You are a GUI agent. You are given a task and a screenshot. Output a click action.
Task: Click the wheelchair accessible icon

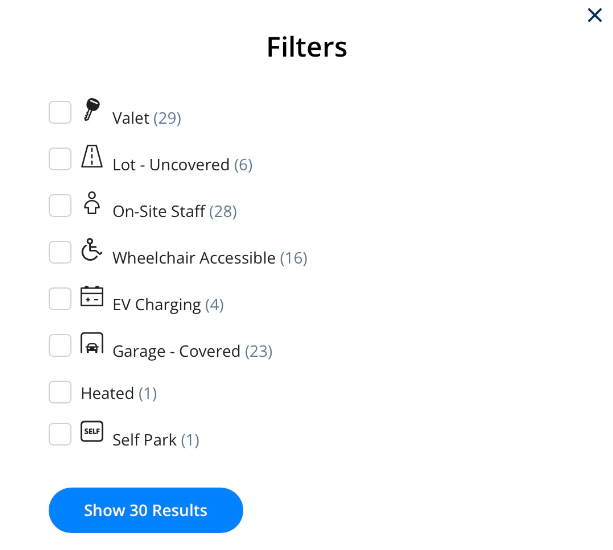(x=92, y=249)
